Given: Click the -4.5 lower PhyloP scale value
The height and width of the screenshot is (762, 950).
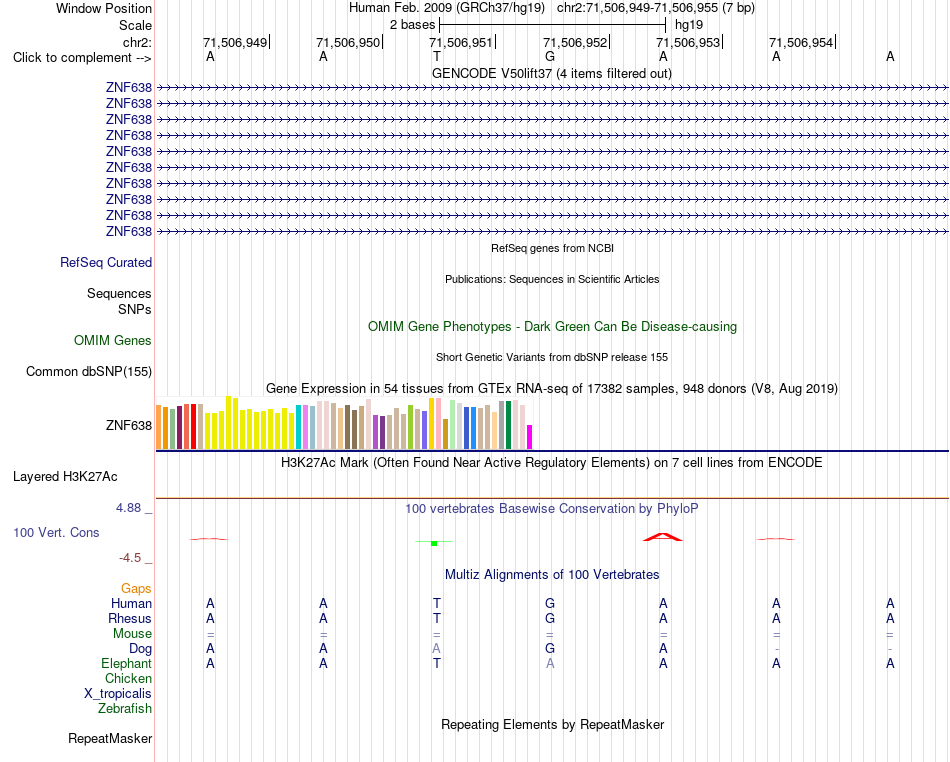Looking at the screenshot, I should 130,557.
